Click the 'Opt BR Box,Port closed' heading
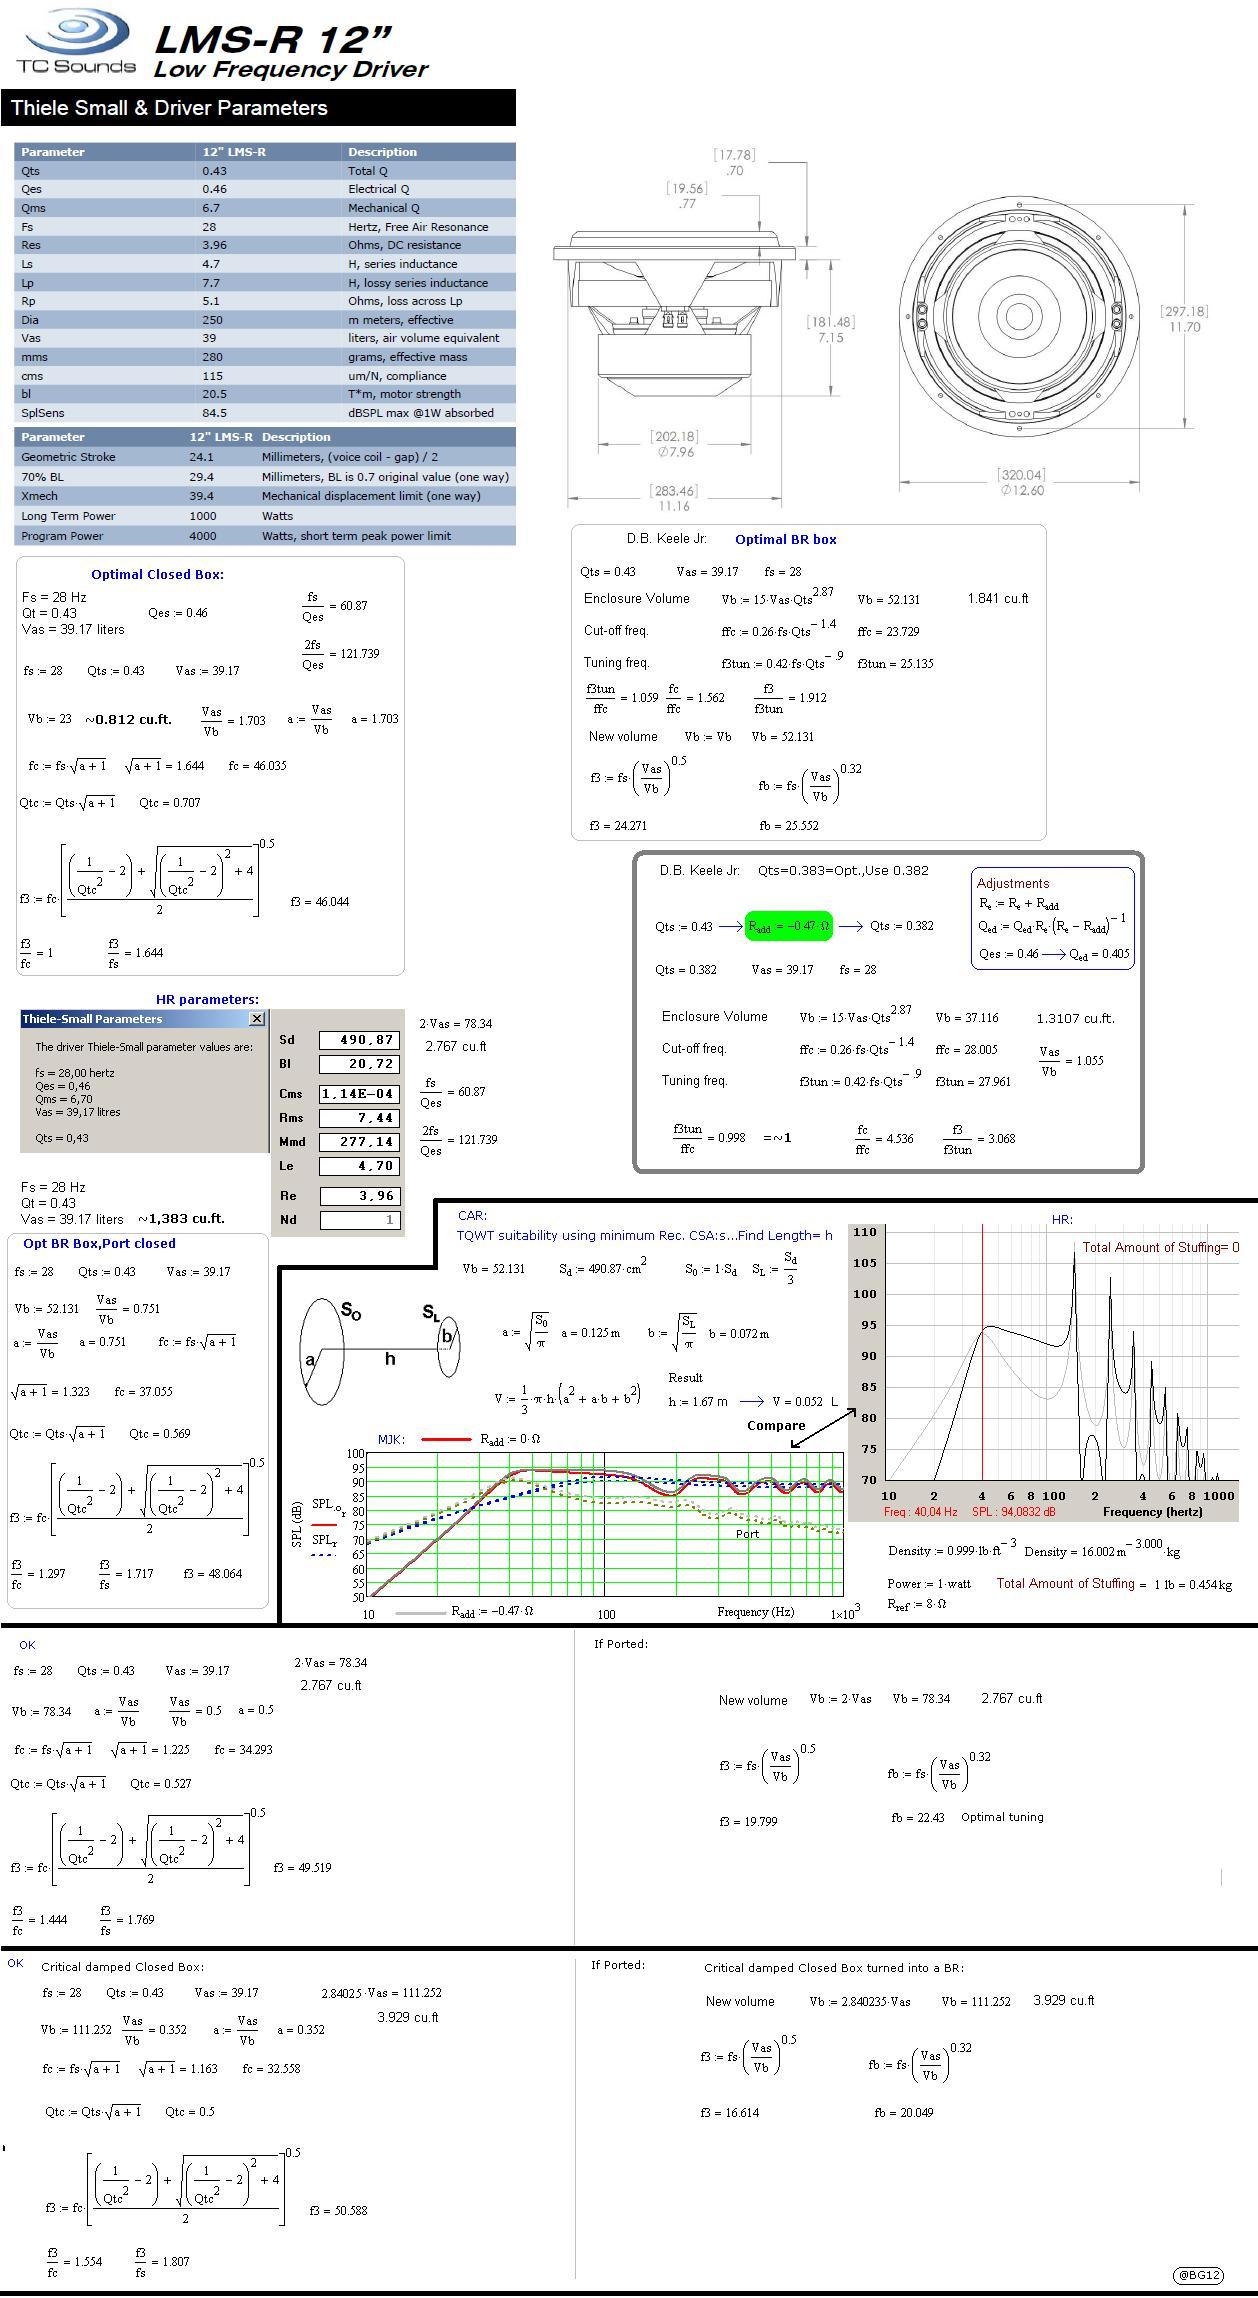The height and width of the screenshot is (2298, 1258). 99,1243
